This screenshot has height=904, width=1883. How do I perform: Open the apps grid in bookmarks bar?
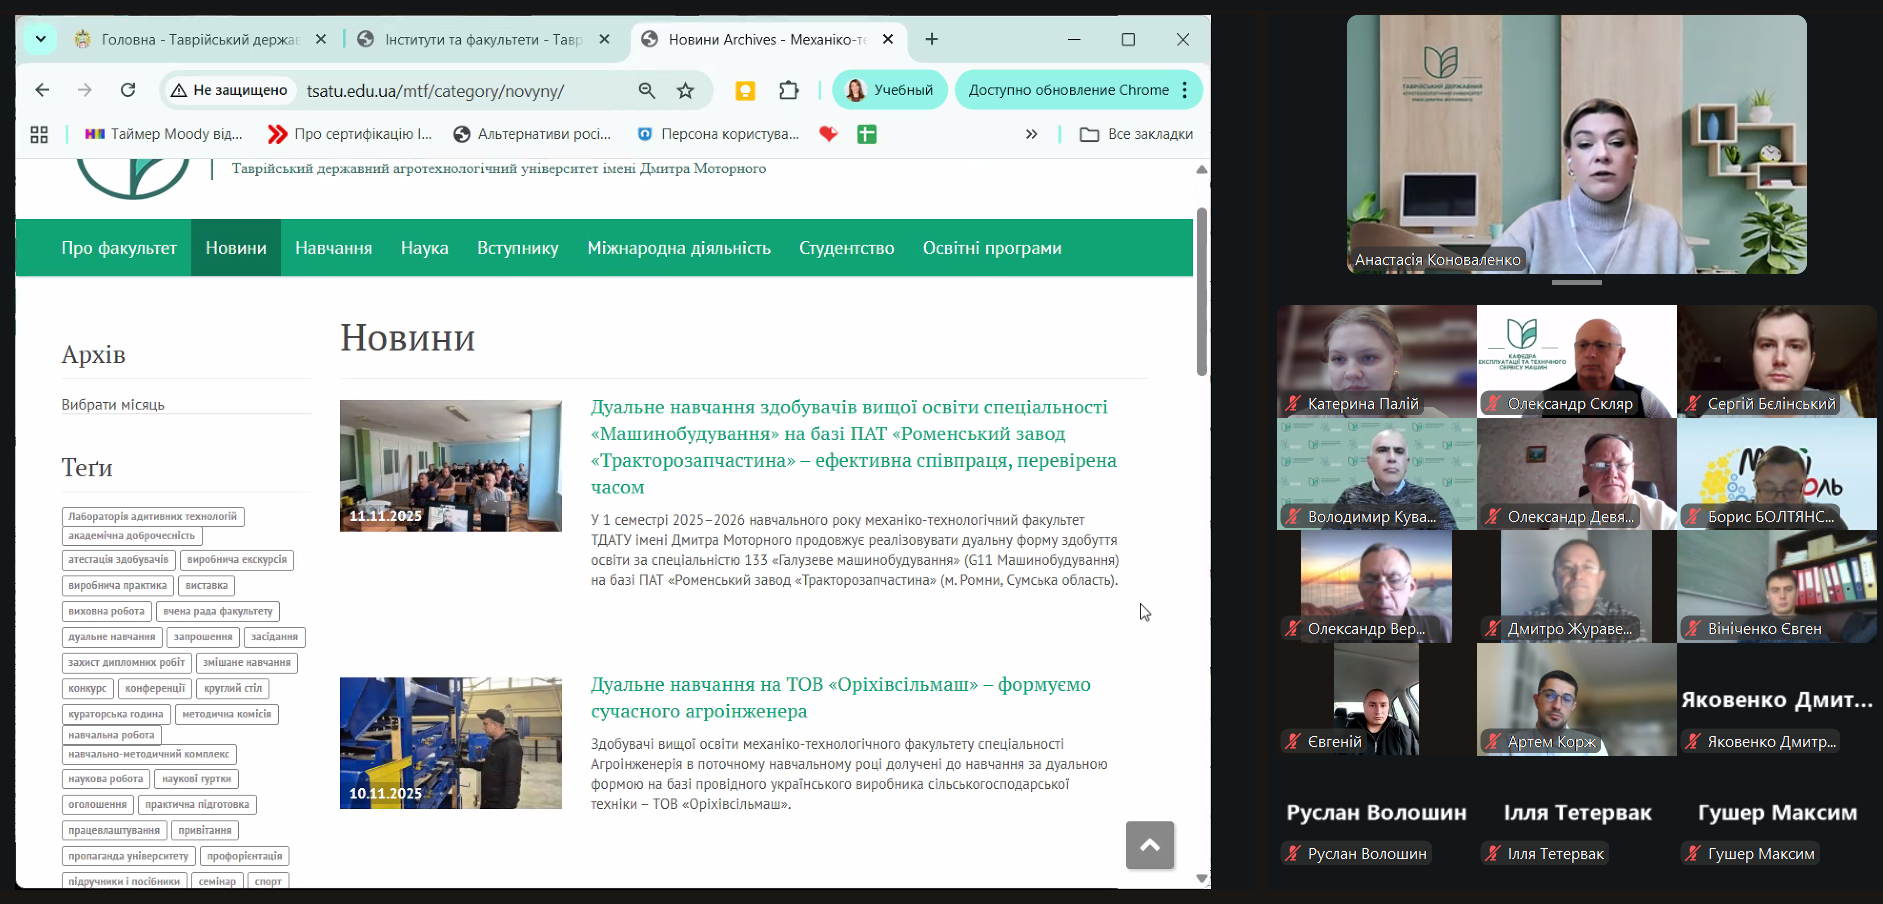point(39,134)
